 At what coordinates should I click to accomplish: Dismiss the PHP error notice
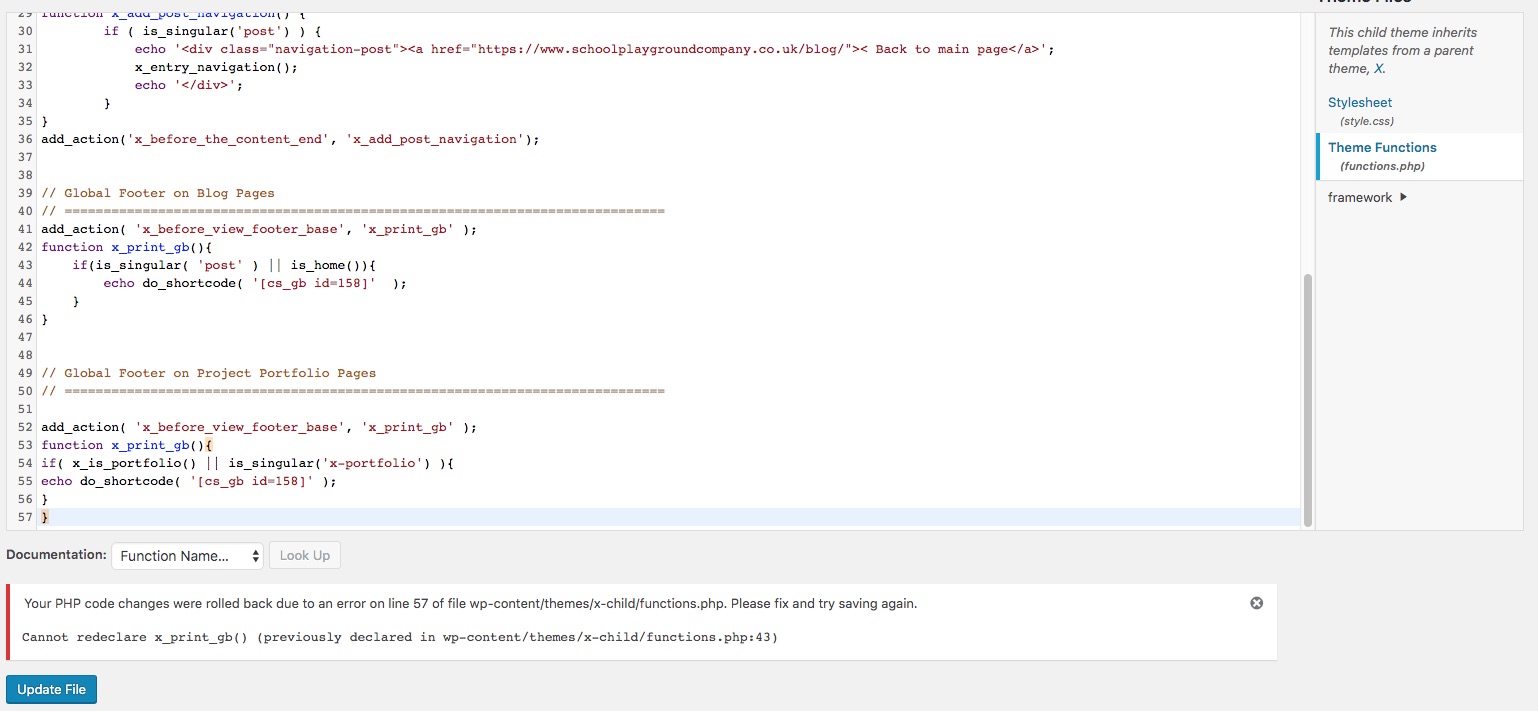click(x=1257, y=603)
